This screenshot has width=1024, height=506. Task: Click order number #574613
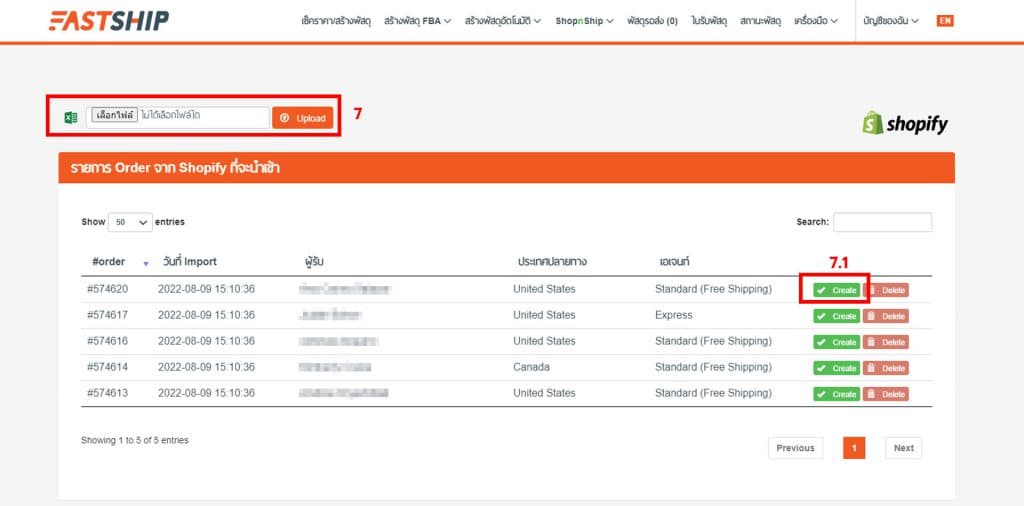pos(108,393)
